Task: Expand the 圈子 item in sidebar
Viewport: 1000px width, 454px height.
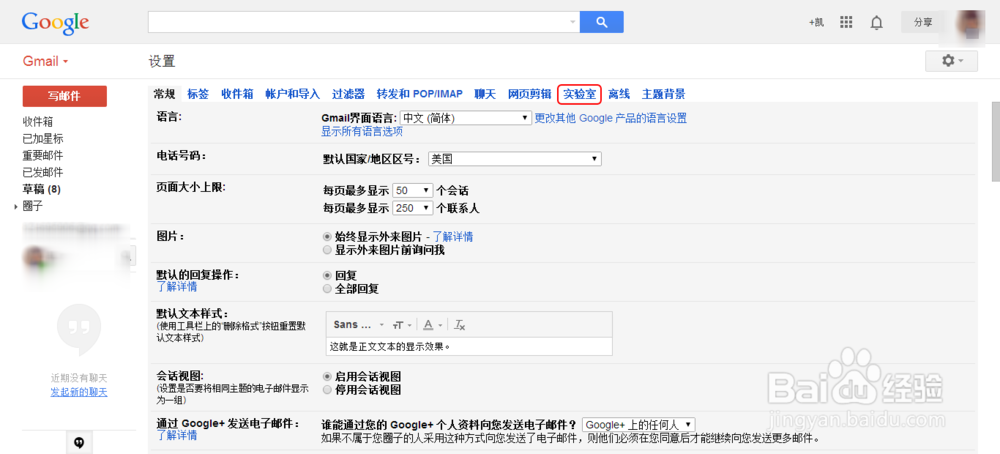Action: (15, 207)
